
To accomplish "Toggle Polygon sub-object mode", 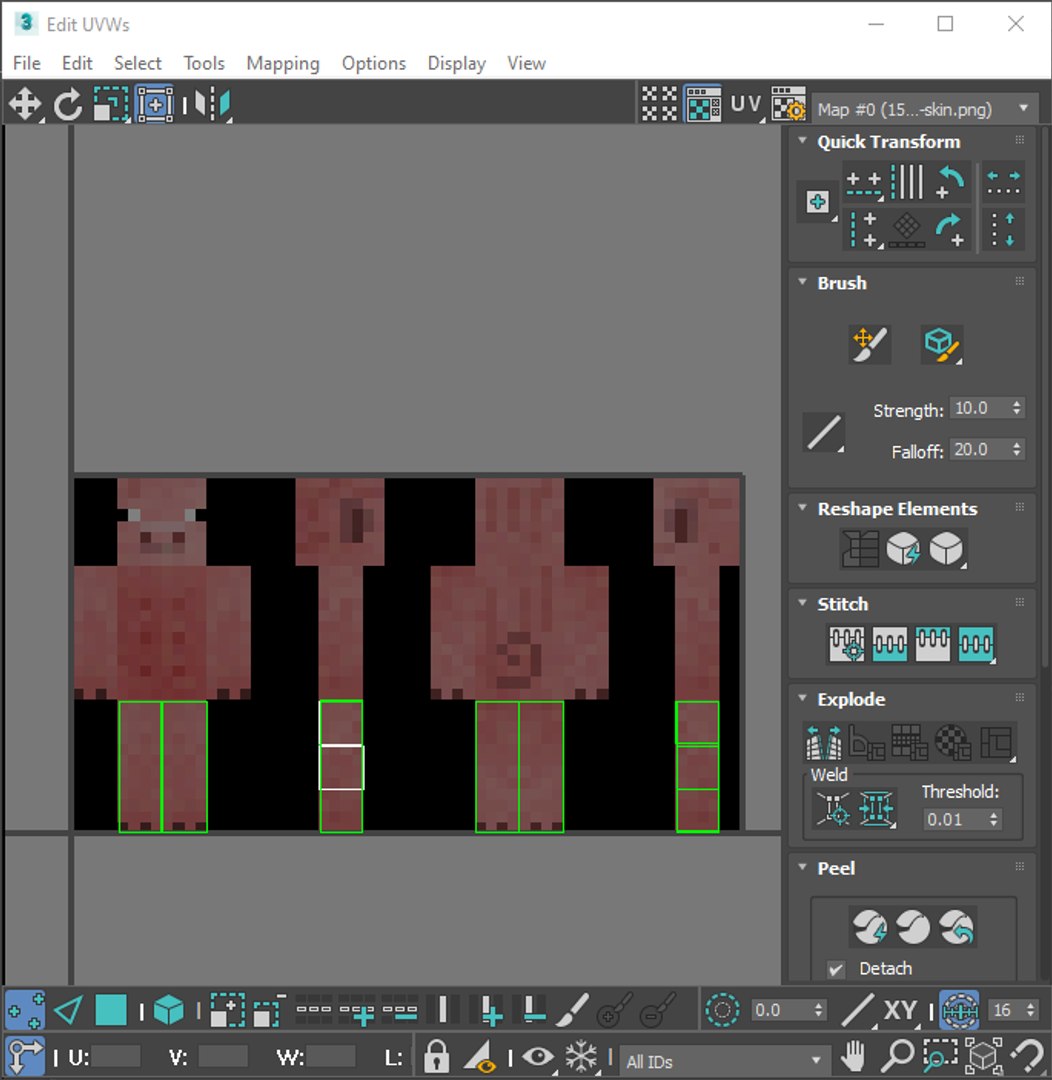I will tap(110, 1010).
